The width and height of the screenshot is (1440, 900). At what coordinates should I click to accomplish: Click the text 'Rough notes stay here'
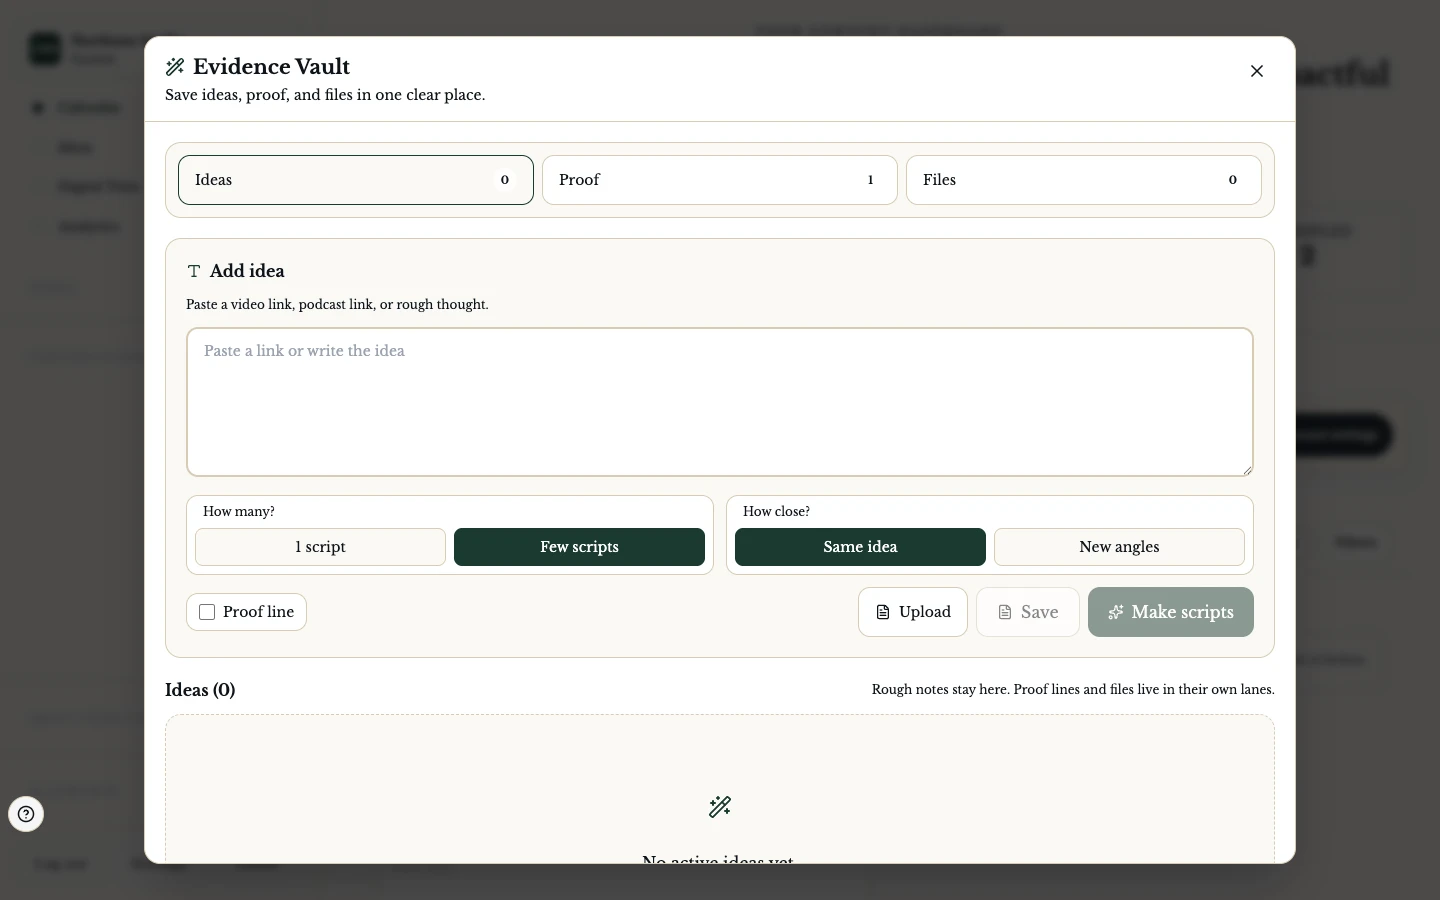pos(939,690)
